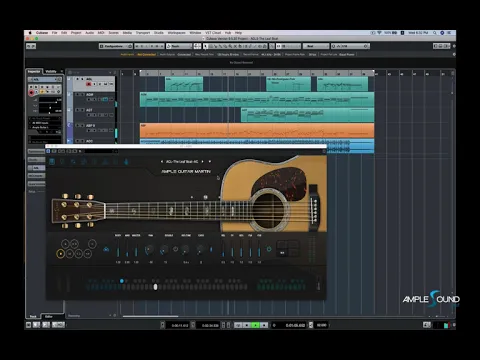Click the metronome click icon in bottom transport
The width and height of the screenshot is (480, 360).
(311, 325)
